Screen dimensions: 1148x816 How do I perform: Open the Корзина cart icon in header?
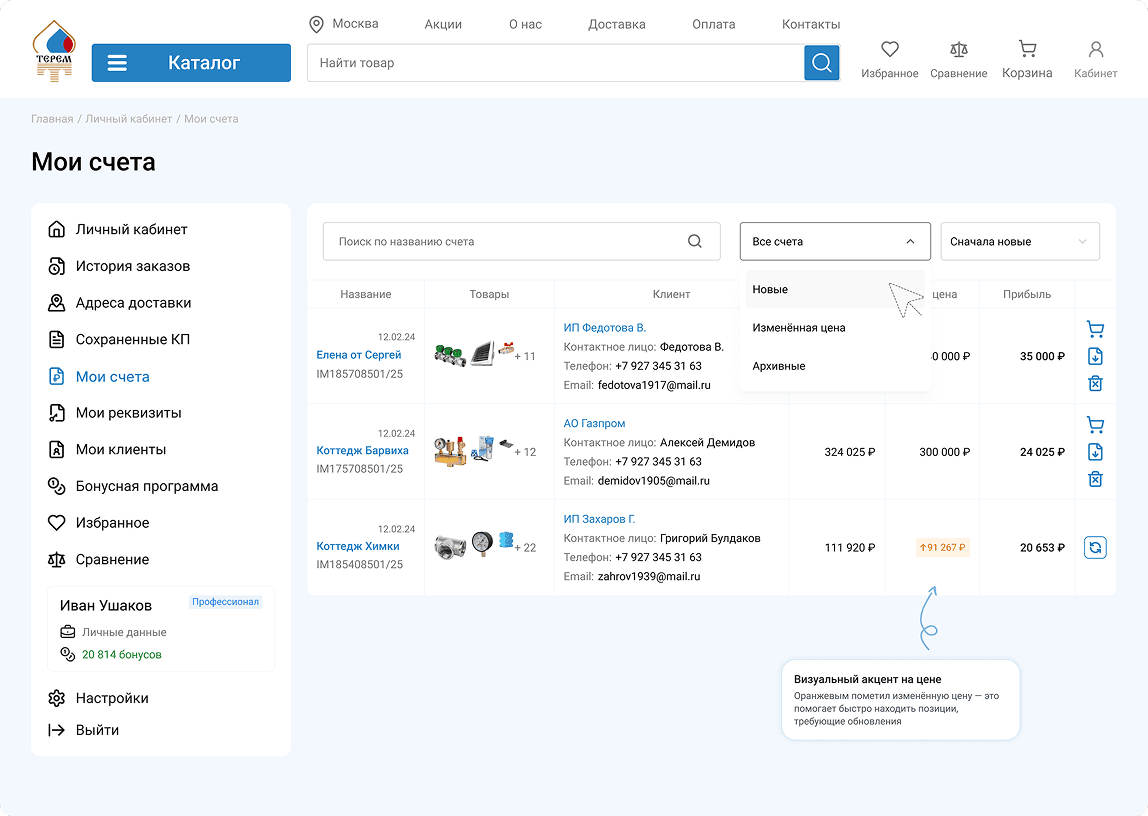[1027, 49]
